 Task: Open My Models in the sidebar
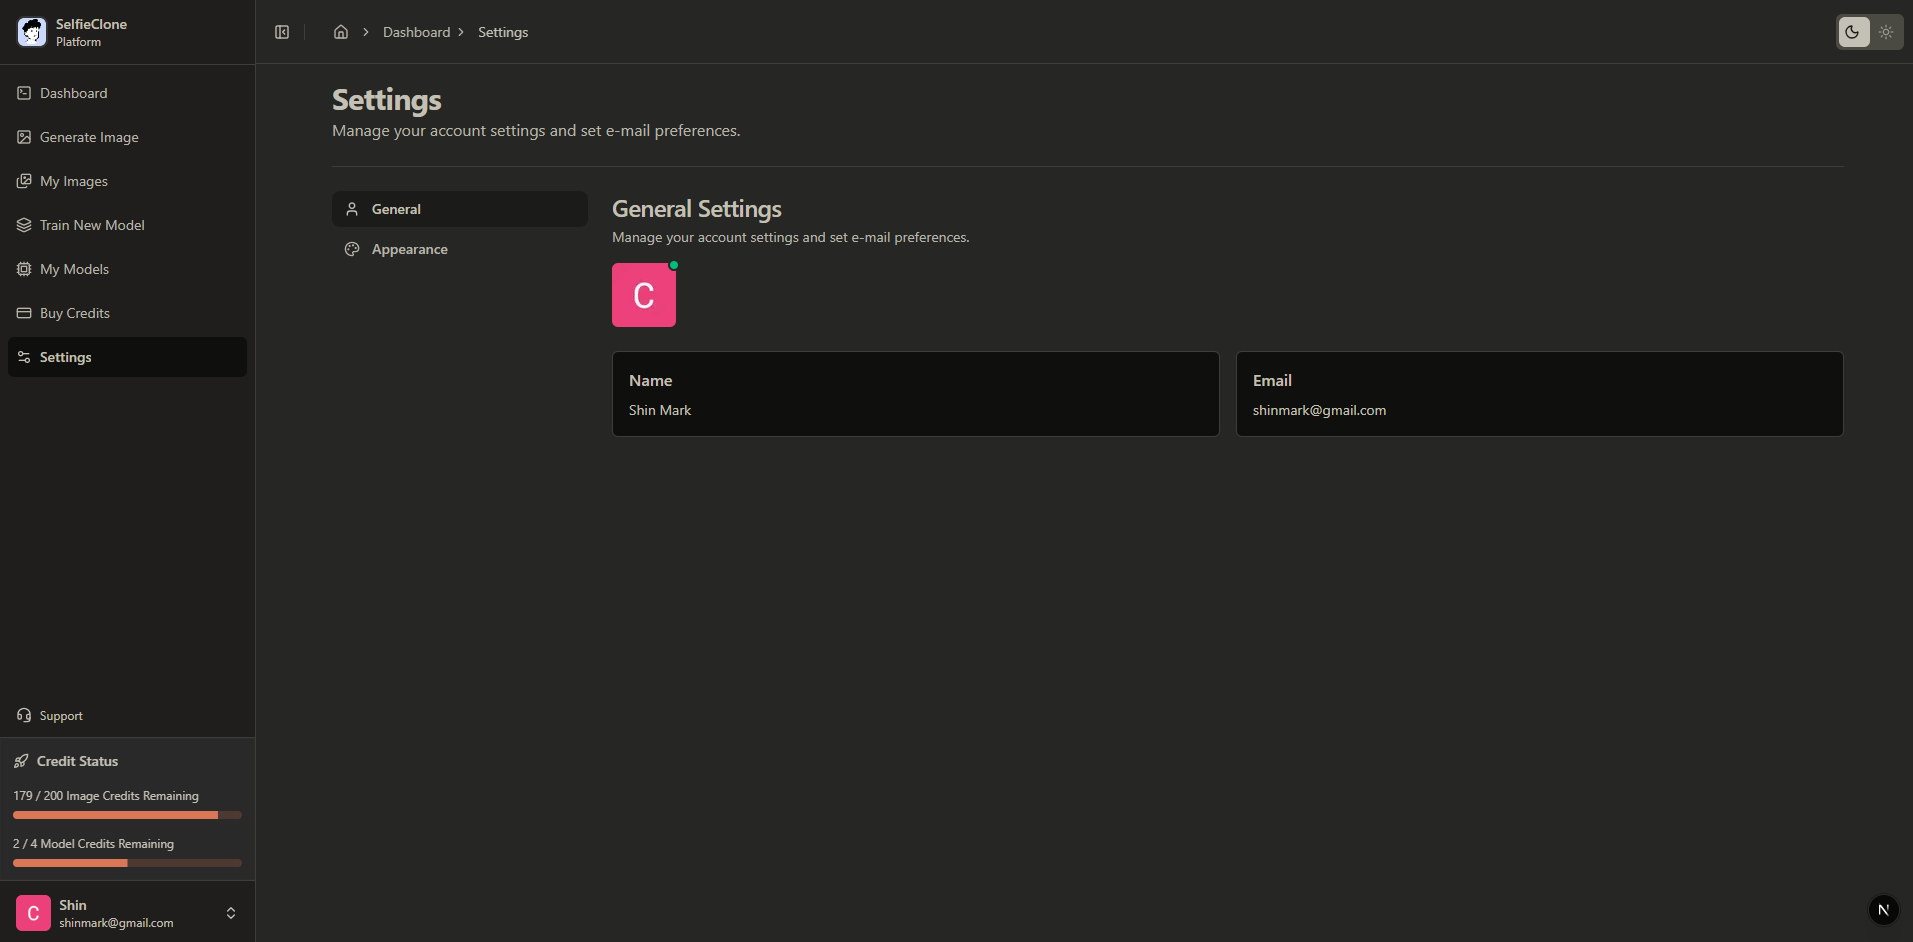pyautogui.click(x=127, y=269)
